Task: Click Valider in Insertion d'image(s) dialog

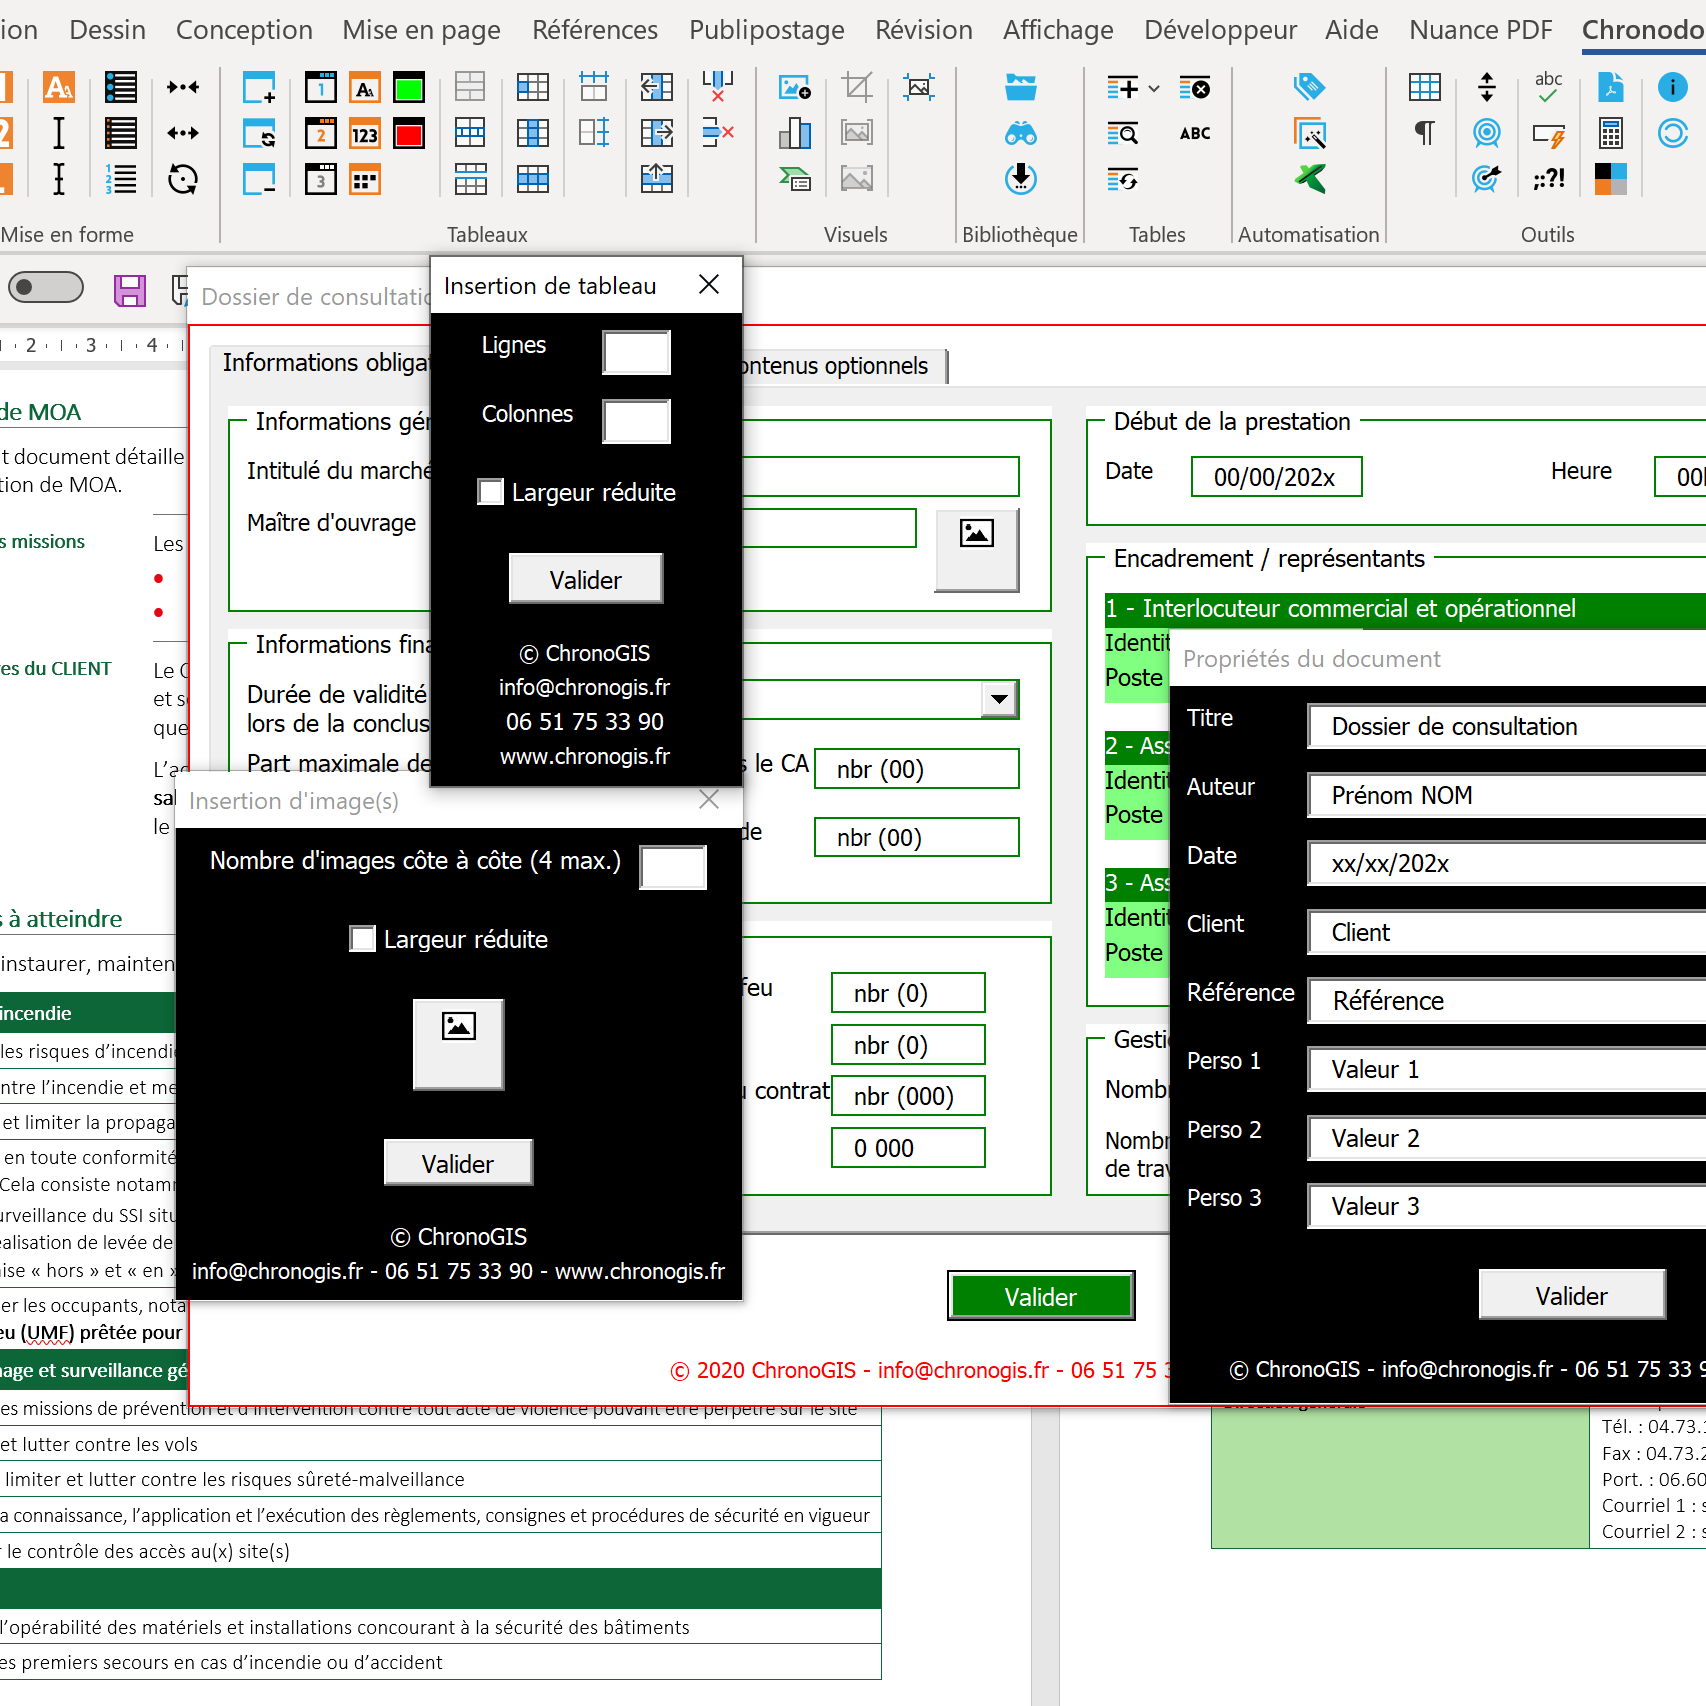Action: (458, 1163)
